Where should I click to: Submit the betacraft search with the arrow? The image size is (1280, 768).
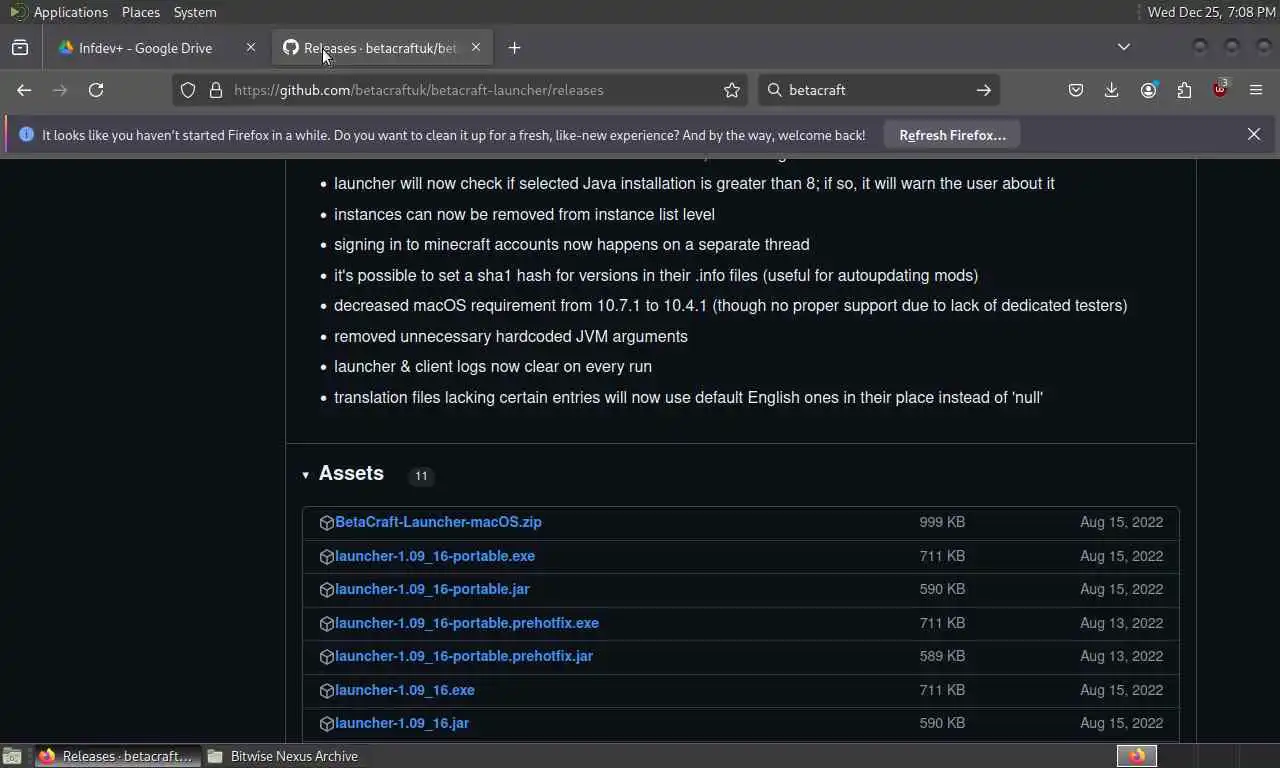984,90
